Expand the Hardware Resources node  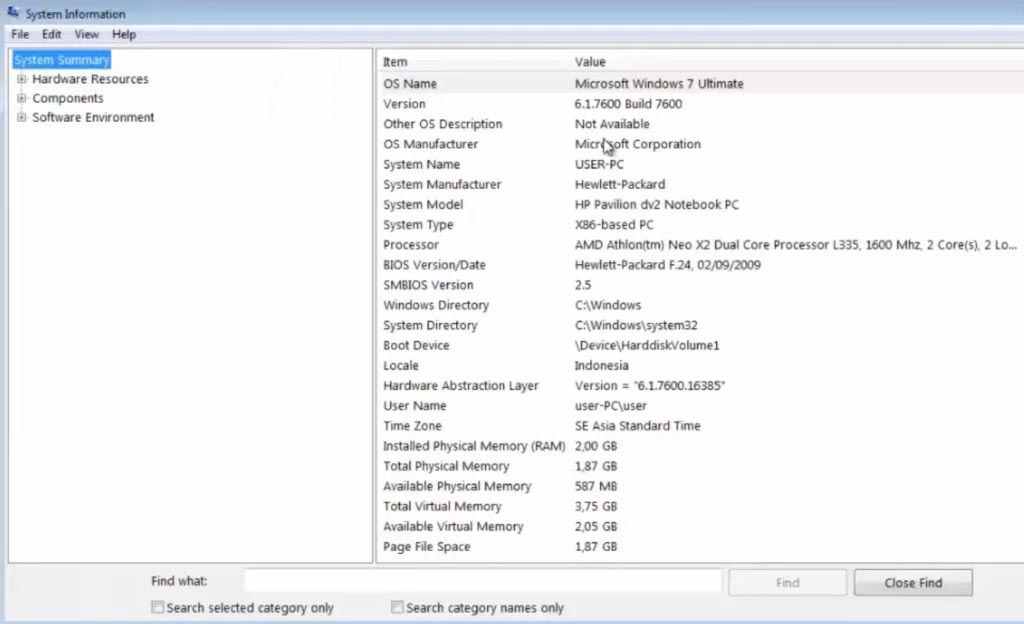(x=22, y=79)
